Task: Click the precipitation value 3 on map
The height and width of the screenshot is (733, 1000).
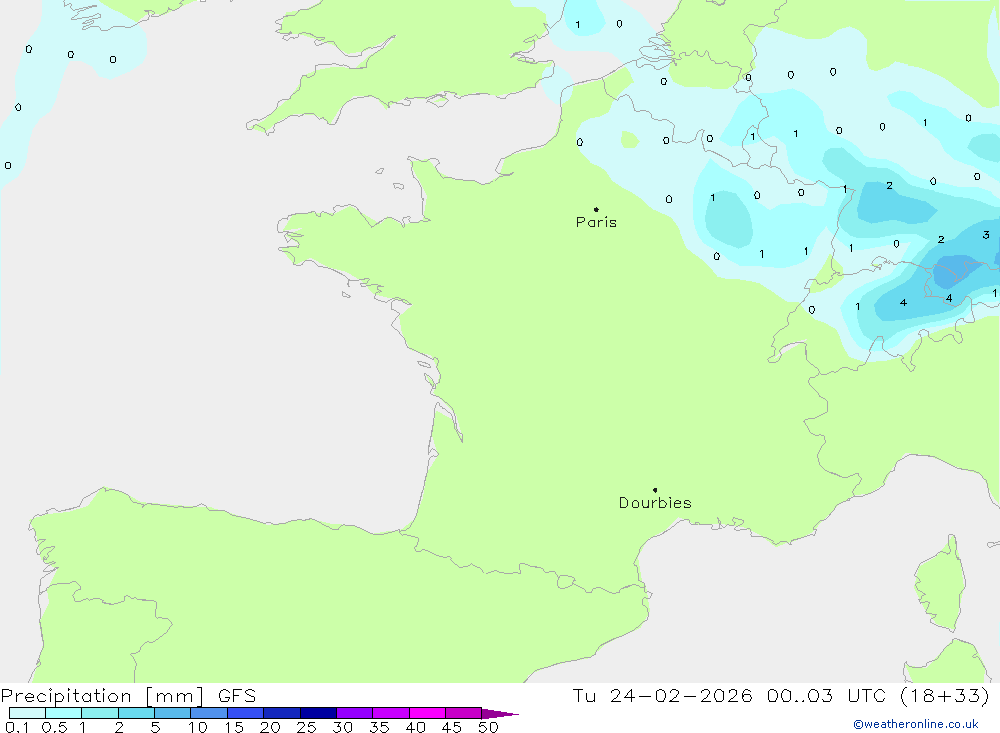Action: pyautogui.click(x=986, y=235)
